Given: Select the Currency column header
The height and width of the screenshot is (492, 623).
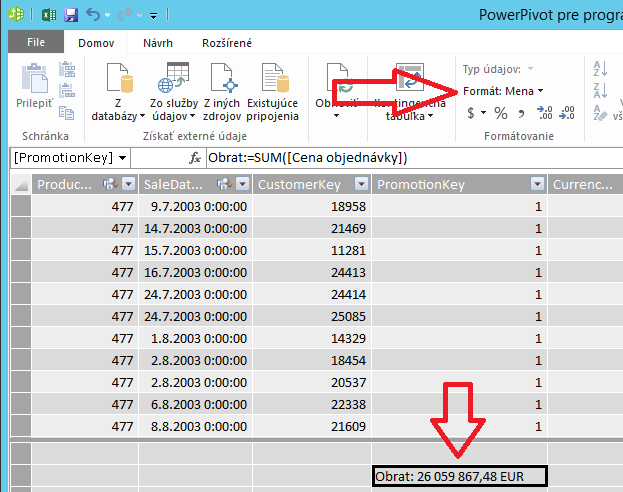Looking at the screenshot, I should (586, 184).
